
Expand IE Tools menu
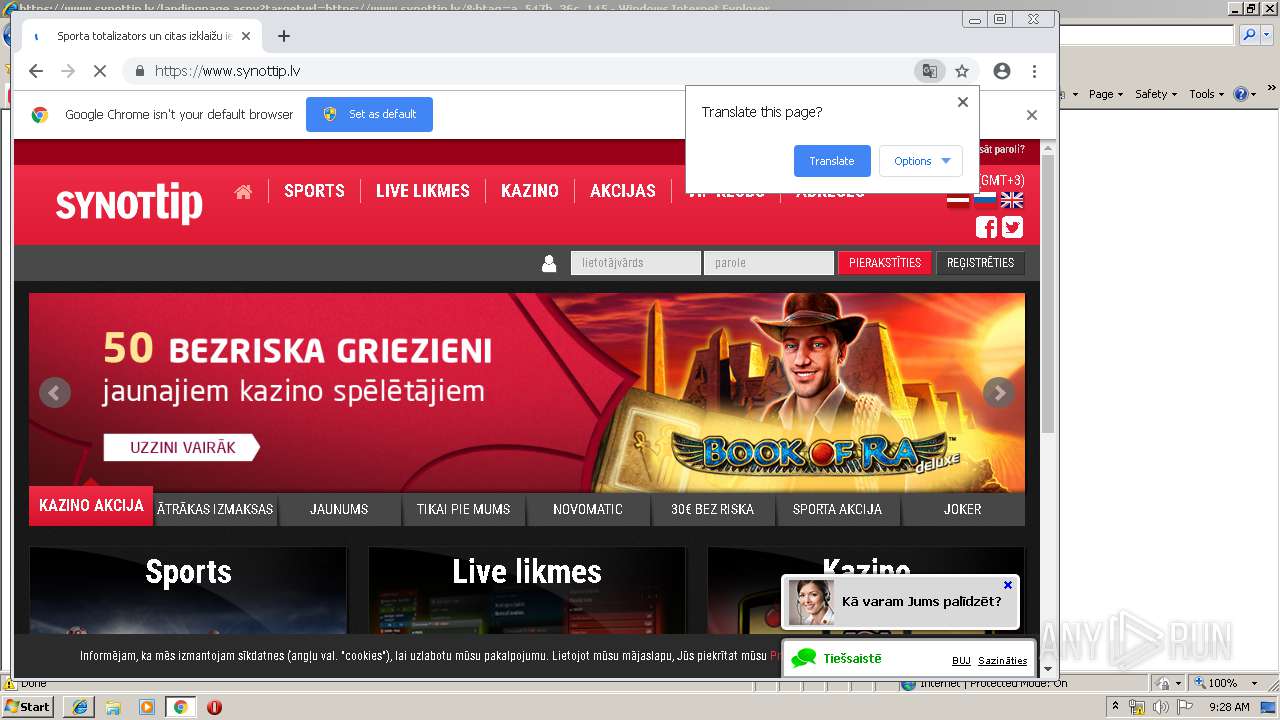[1206, 94]
